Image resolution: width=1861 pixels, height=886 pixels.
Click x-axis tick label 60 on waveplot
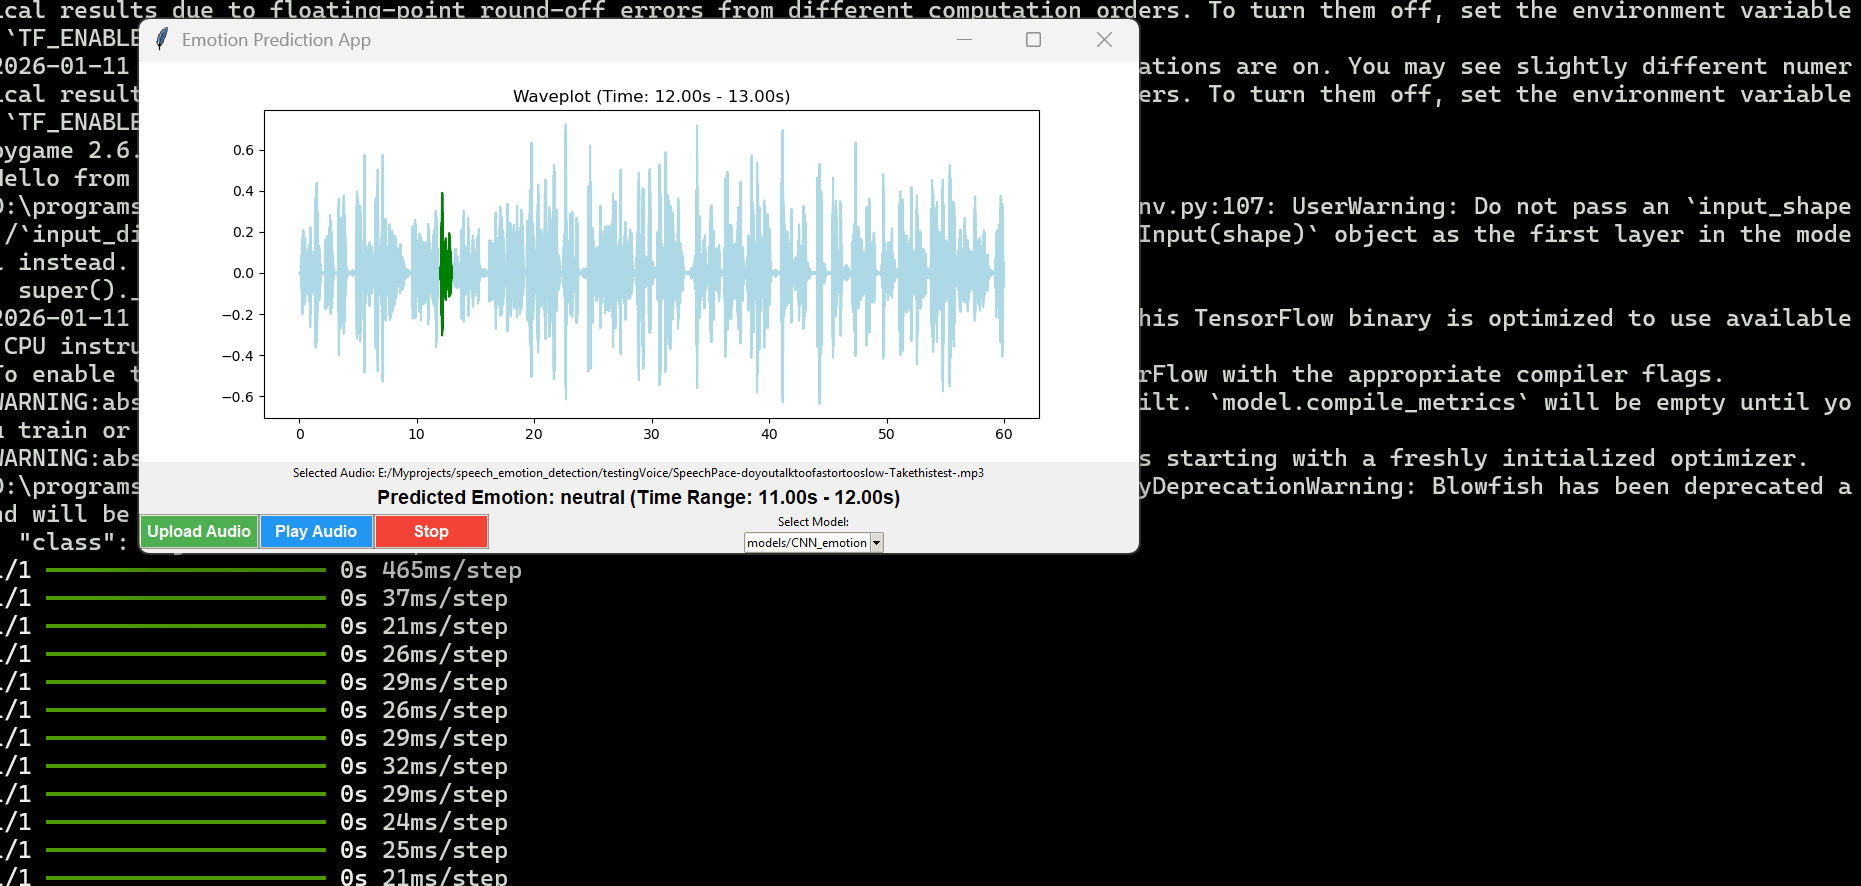point(1003,434)
